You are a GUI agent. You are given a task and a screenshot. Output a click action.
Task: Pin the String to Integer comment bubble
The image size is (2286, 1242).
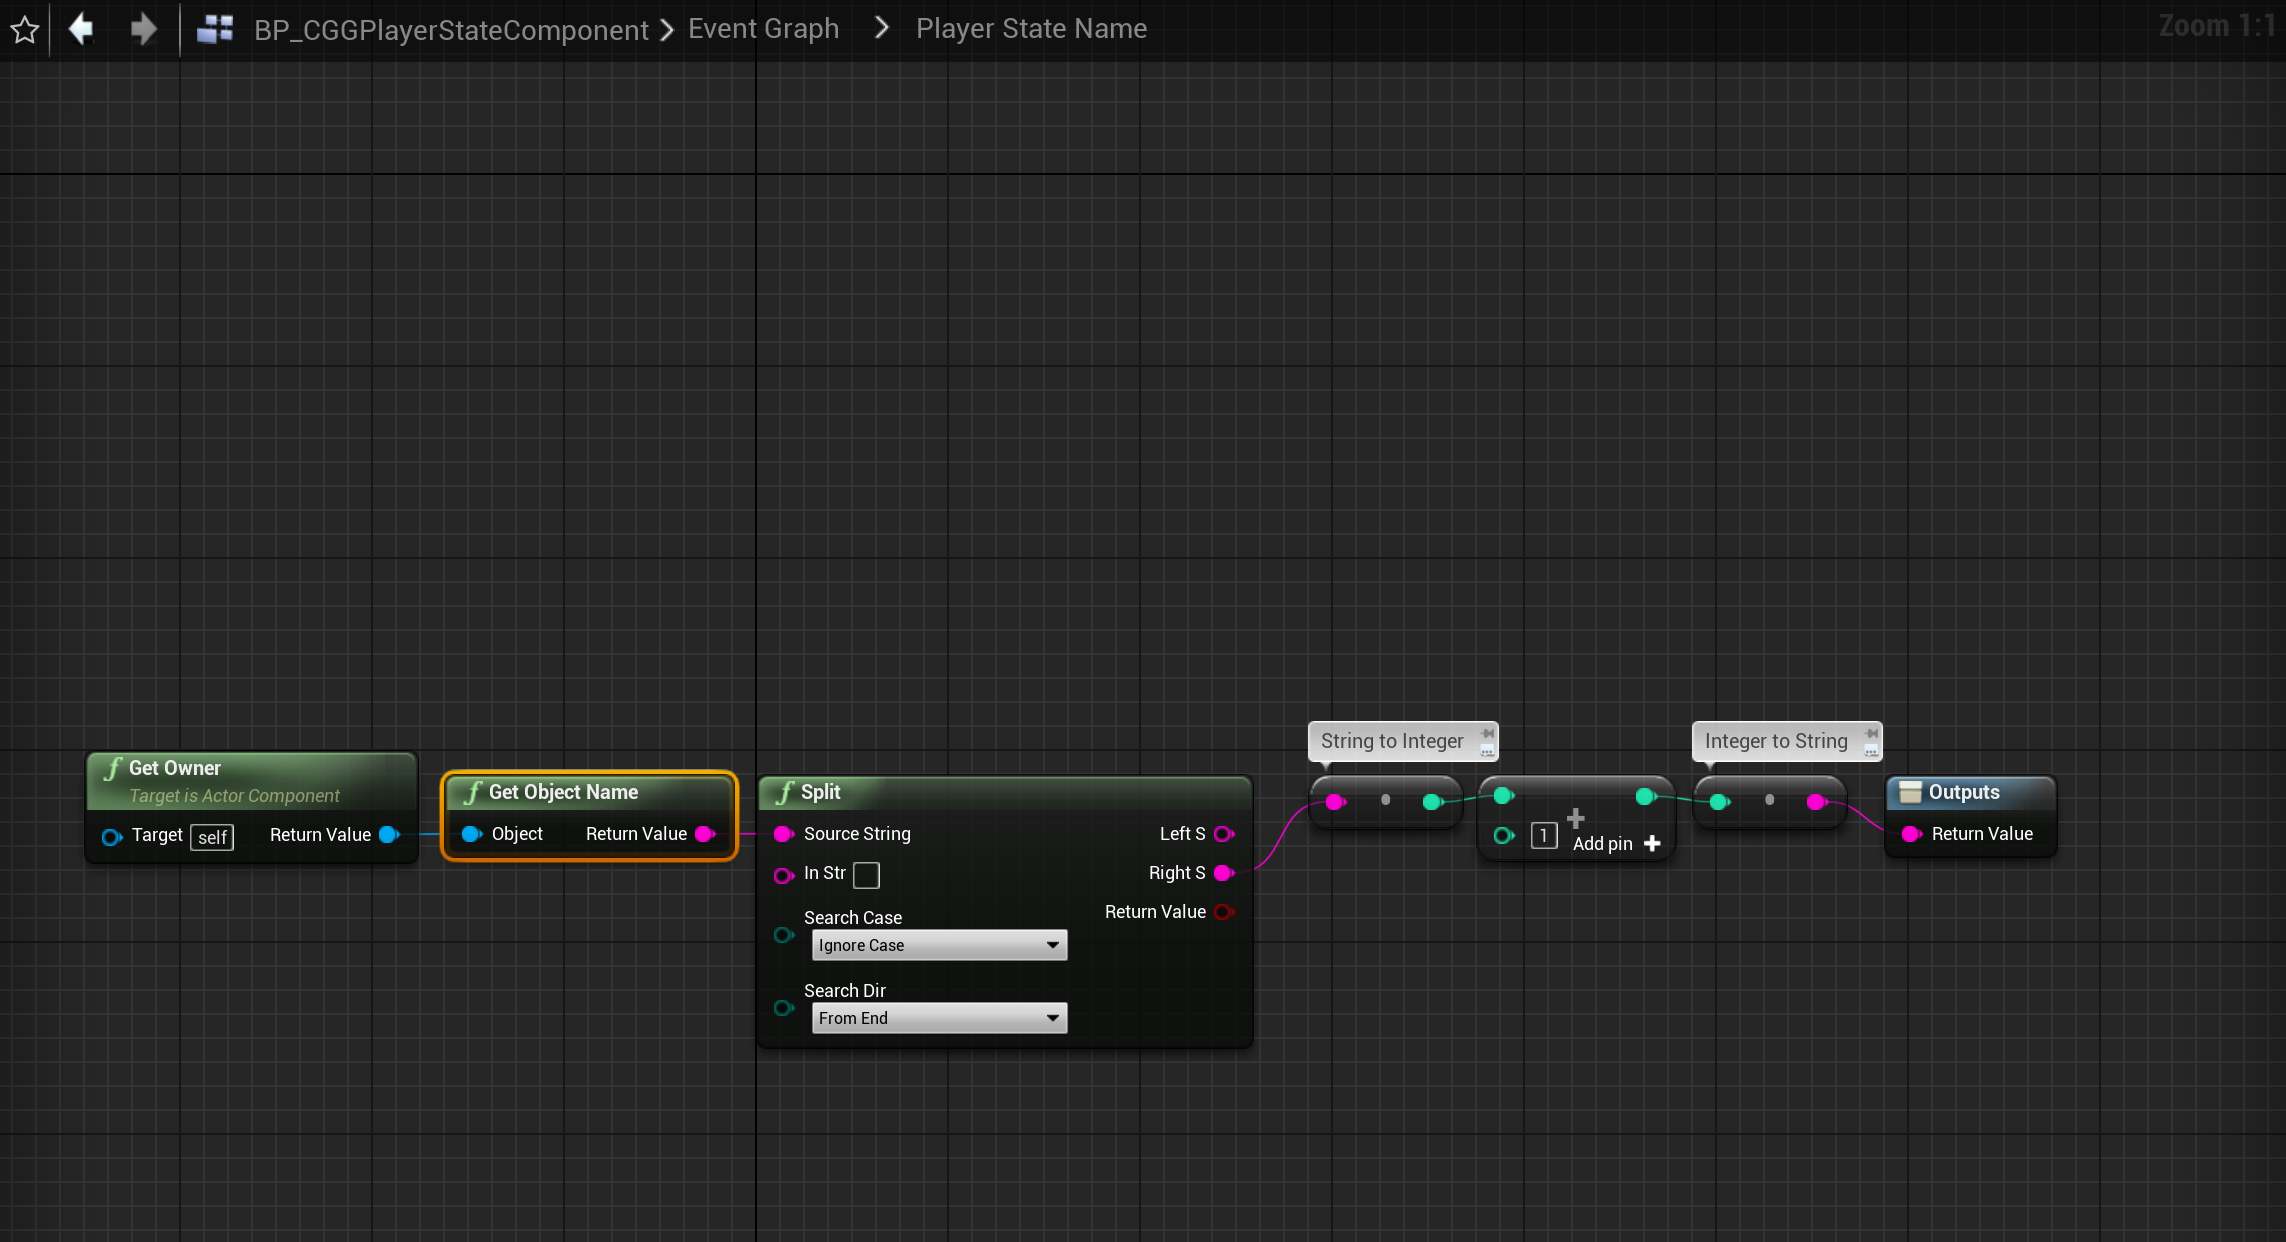point(1487,733)
